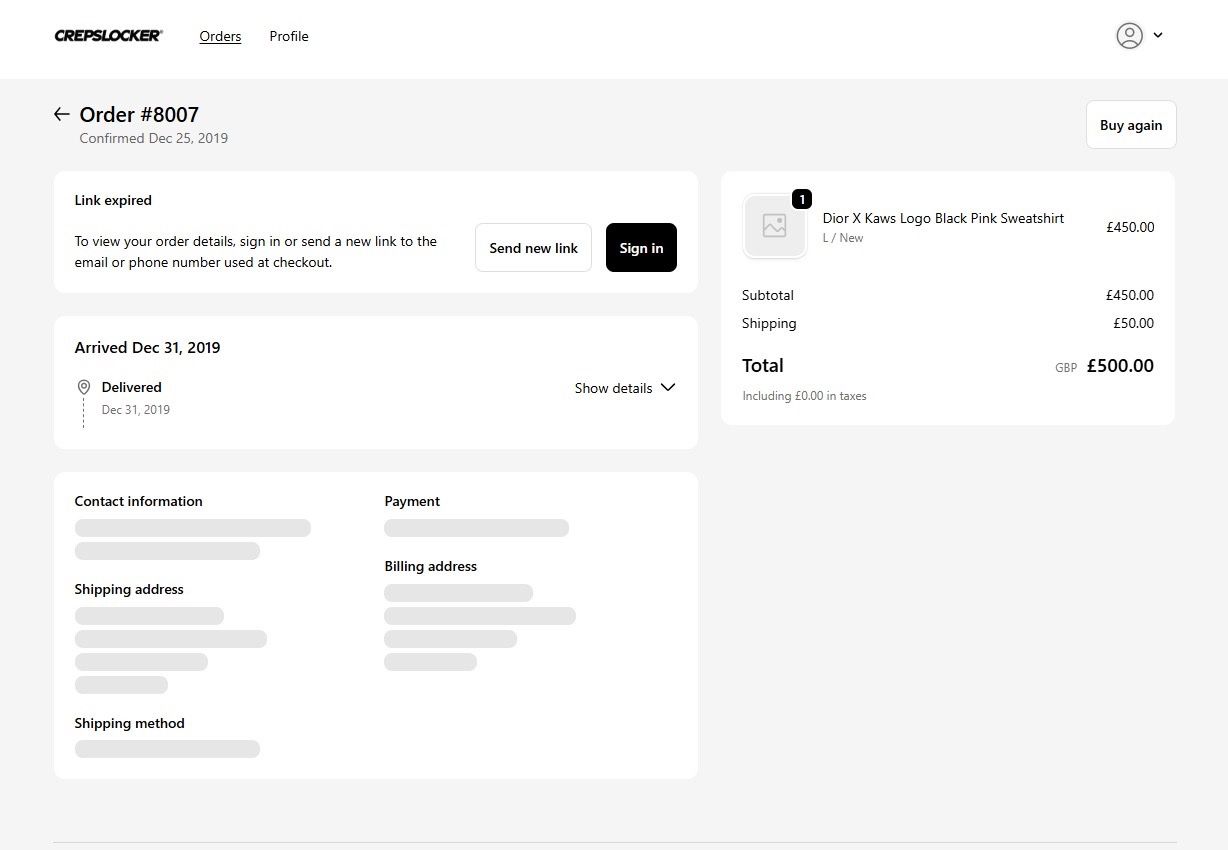Open the user account avatar icon
Image resolution: width=1228 pixels, height=850 pixels.
click(1129, 36)
